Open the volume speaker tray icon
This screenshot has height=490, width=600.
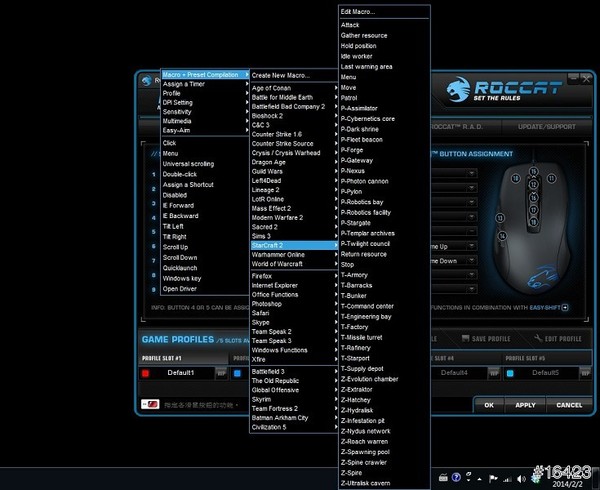(521, 479)
